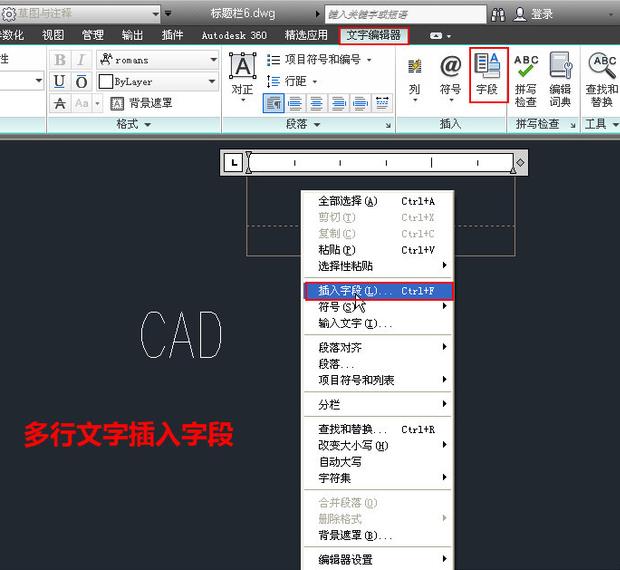The image size is (620, 570).
Task: Select the justify paragraph icon
Action: [x=360, y=104]
